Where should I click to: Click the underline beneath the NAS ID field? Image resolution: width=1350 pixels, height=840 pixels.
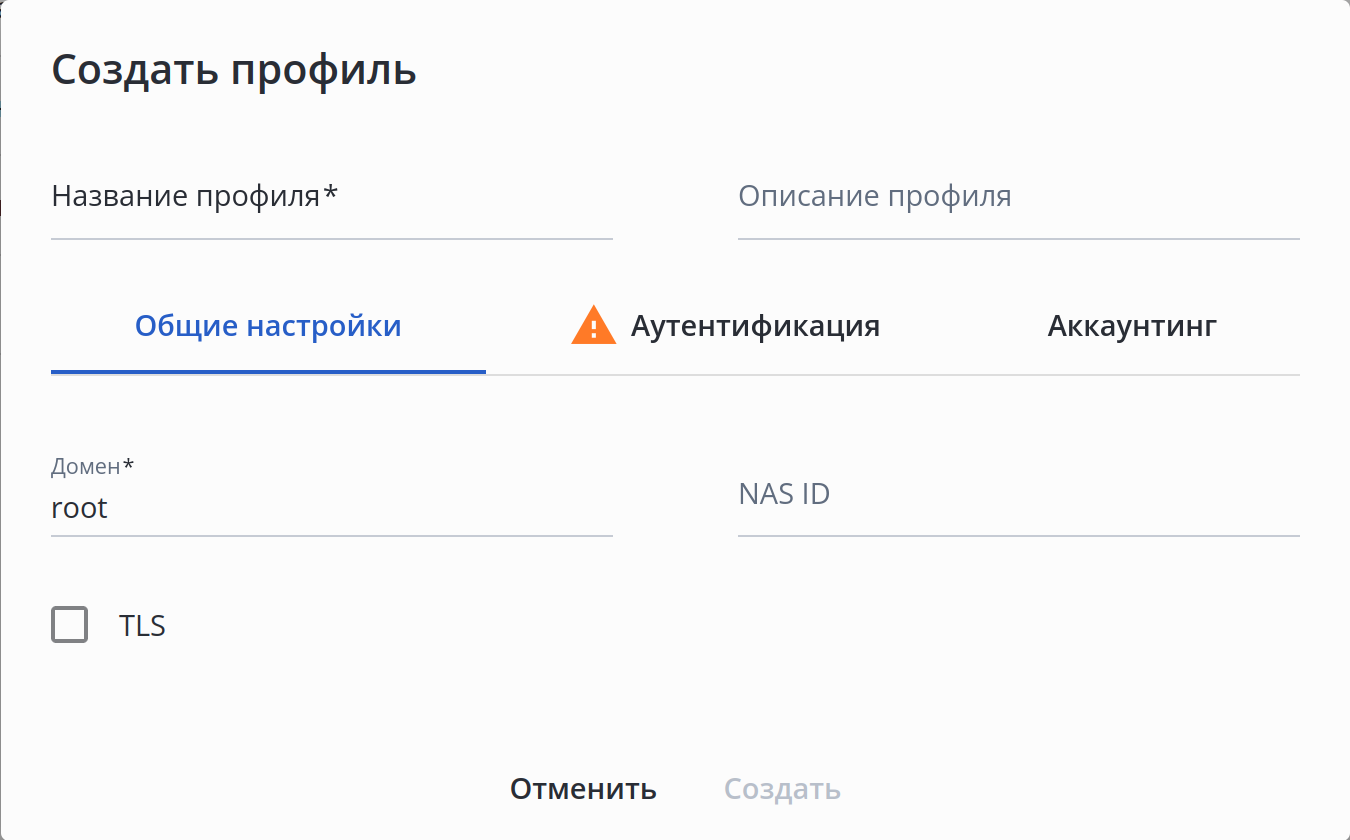[1018, 536]
